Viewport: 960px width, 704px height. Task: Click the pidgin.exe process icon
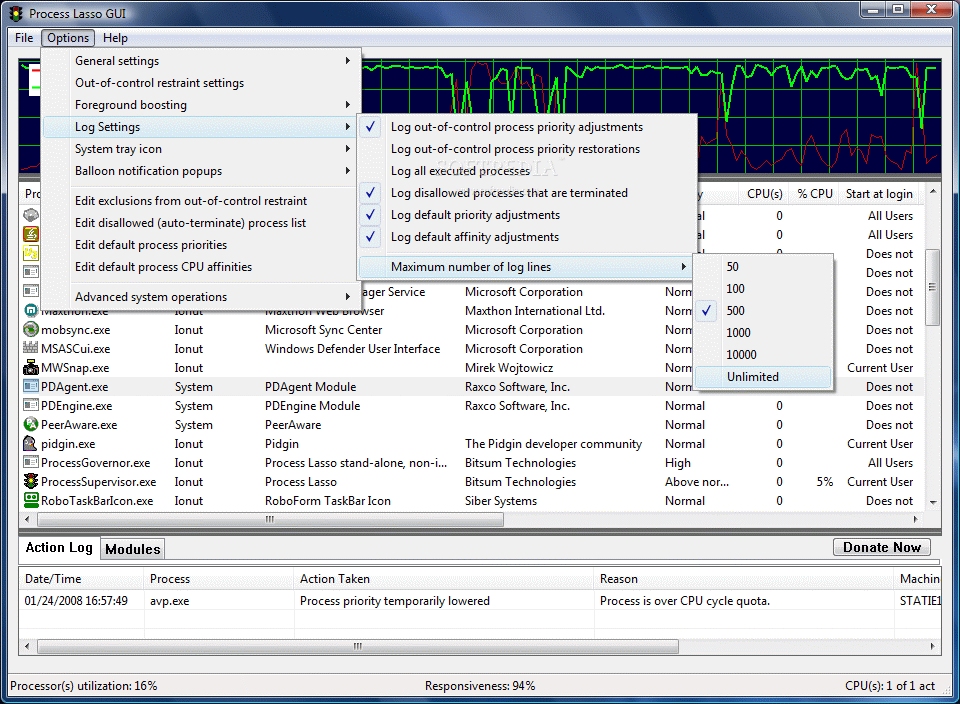[31, 443]
